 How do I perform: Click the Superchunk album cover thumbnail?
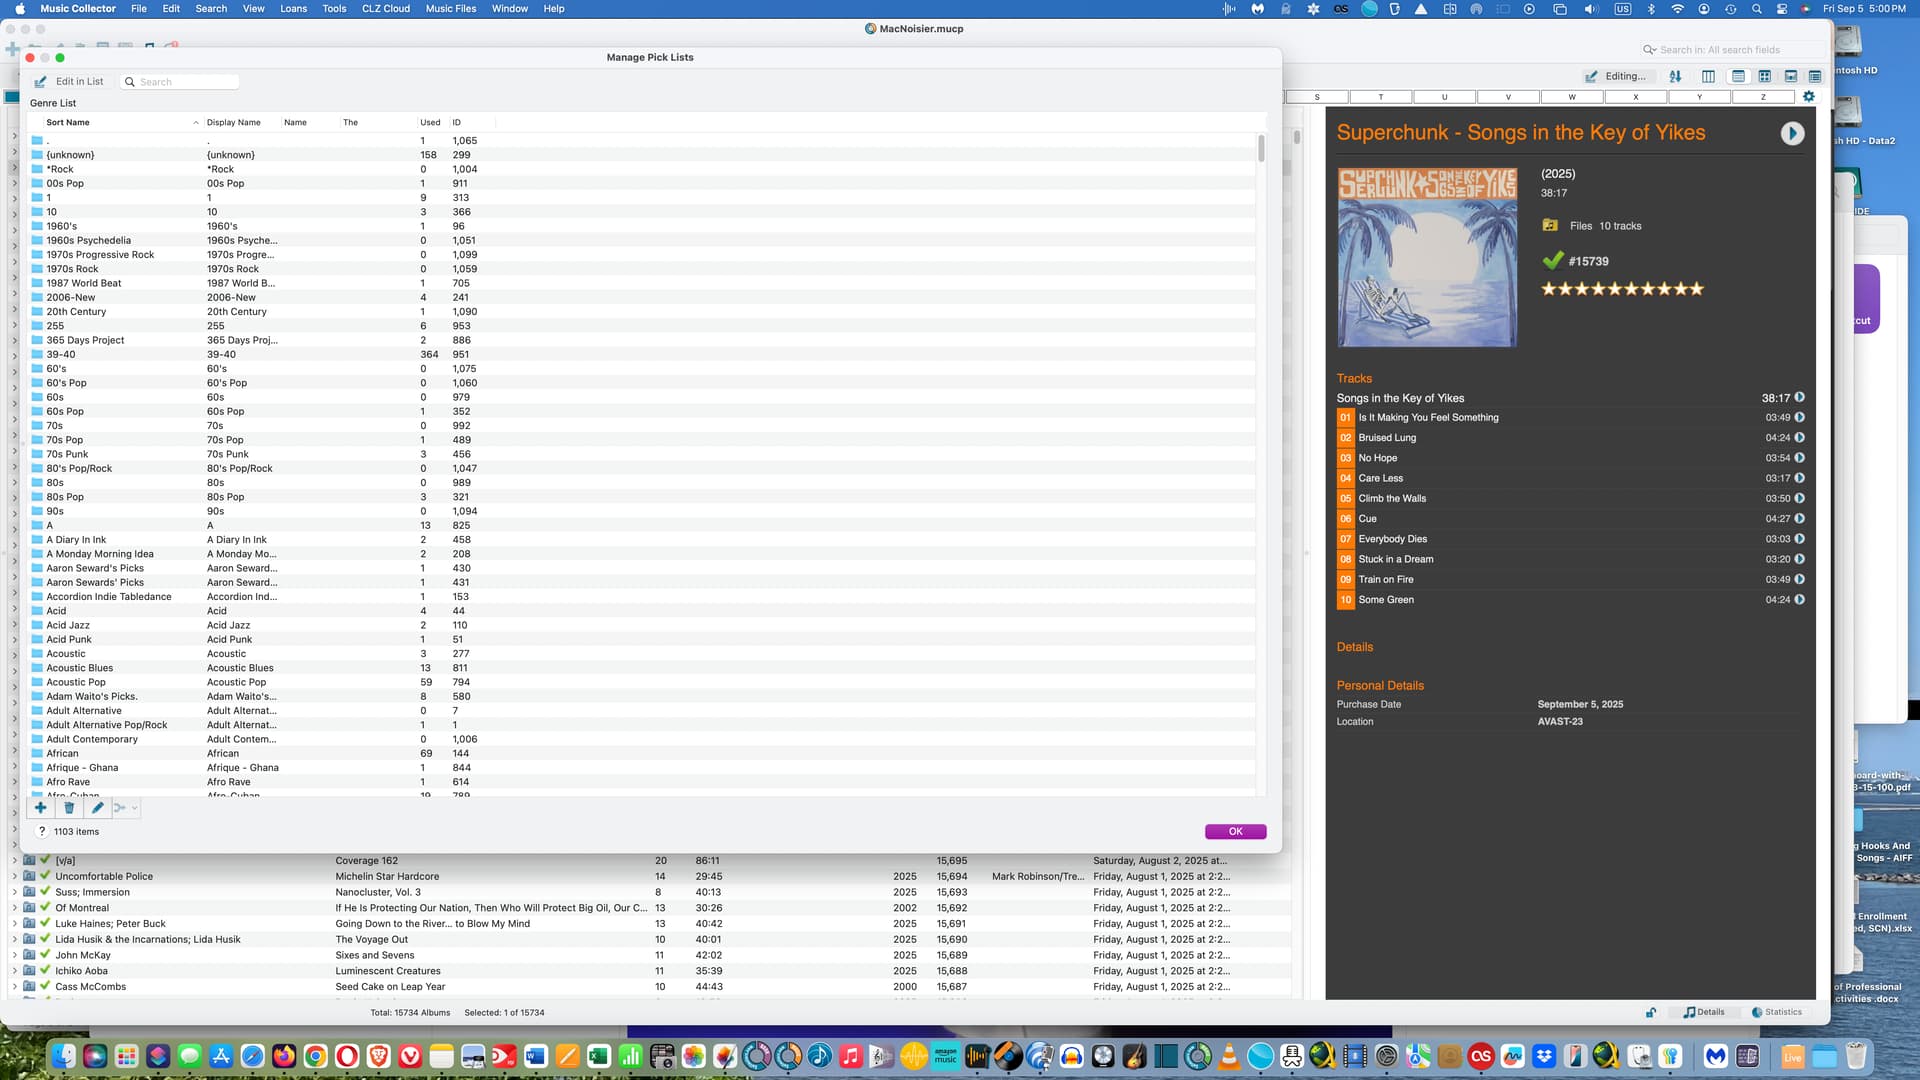pos(1427,257)
